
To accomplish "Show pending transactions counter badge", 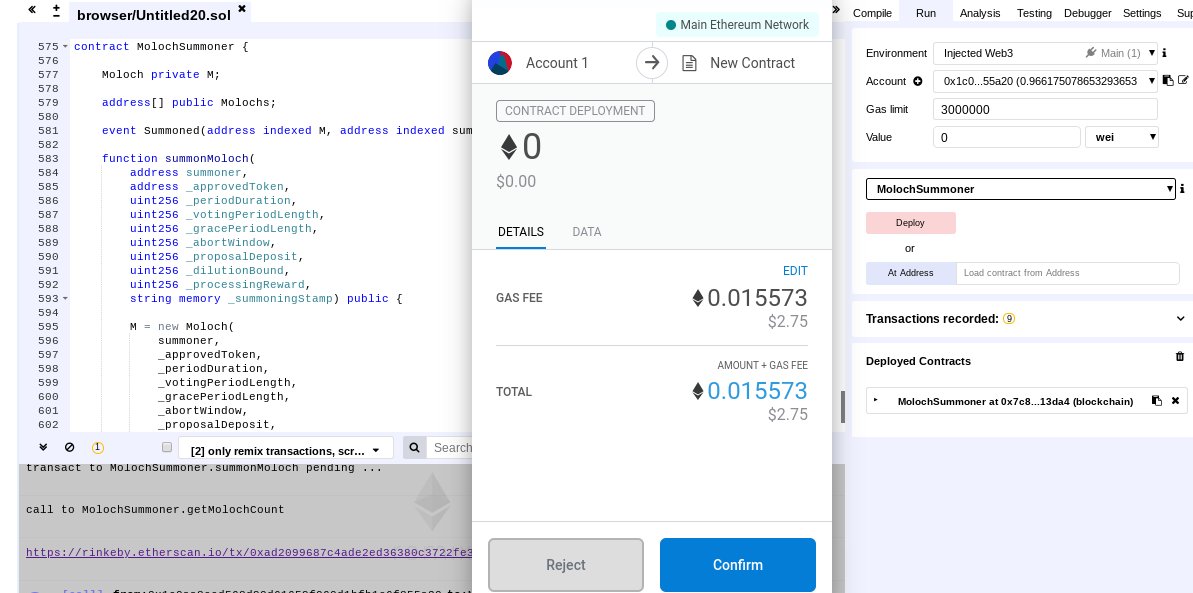I will click(x=97, y=448).
